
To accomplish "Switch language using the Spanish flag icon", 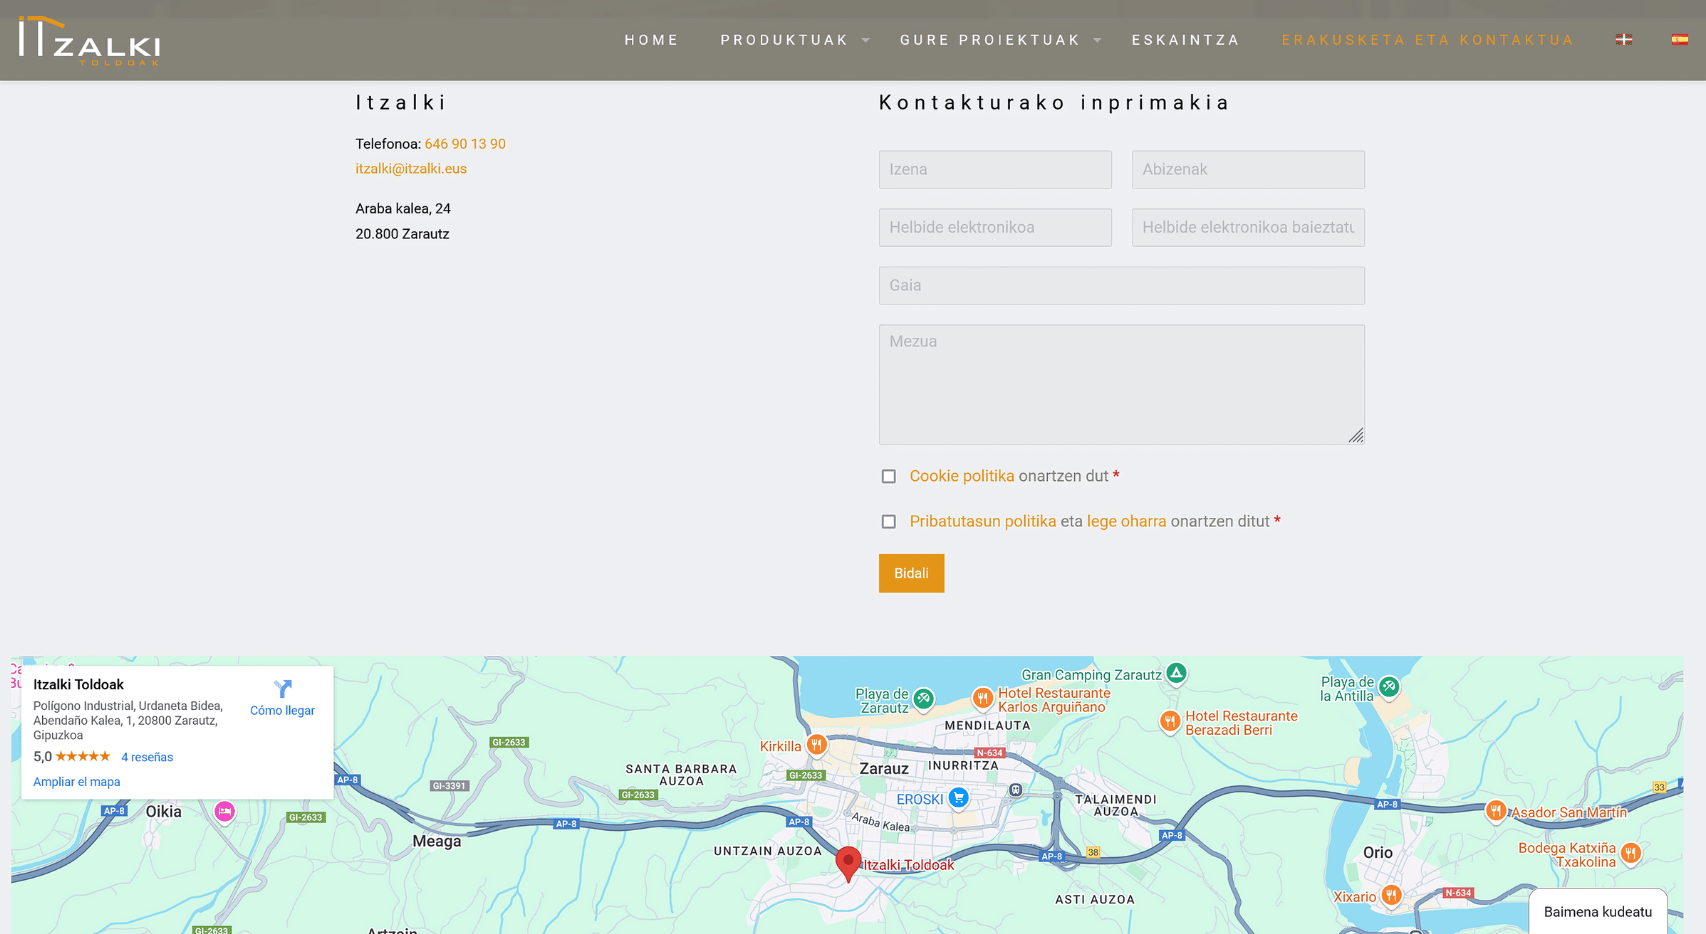I will click(x=1679, y=39).
